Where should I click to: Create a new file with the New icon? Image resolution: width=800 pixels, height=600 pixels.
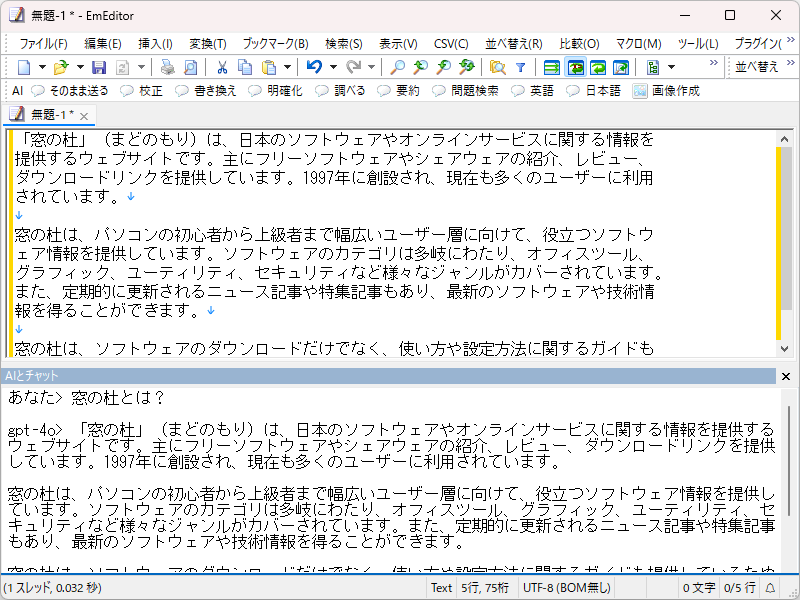click(24, 67)
